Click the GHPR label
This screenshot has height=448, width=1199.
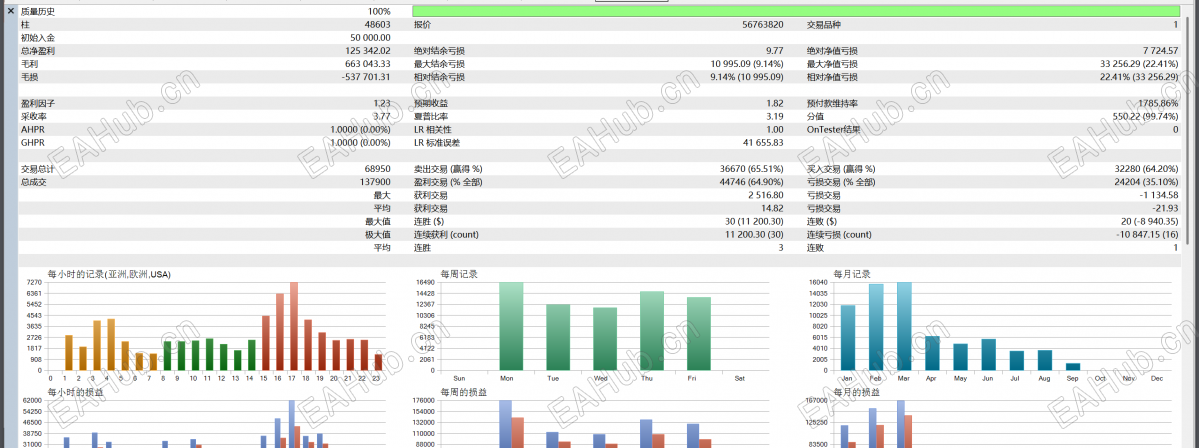point(32,142)
